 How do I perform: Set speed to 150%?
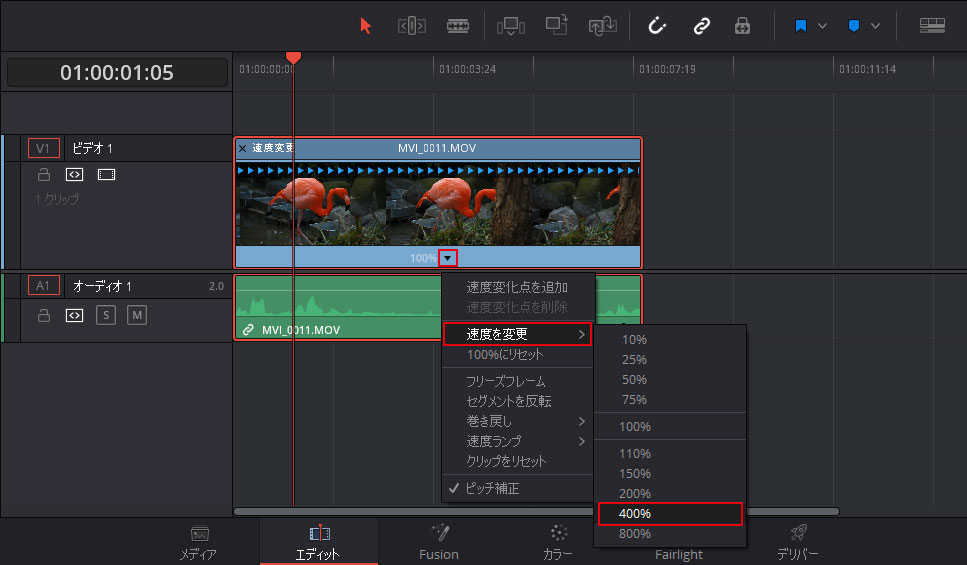pos(670,473)
